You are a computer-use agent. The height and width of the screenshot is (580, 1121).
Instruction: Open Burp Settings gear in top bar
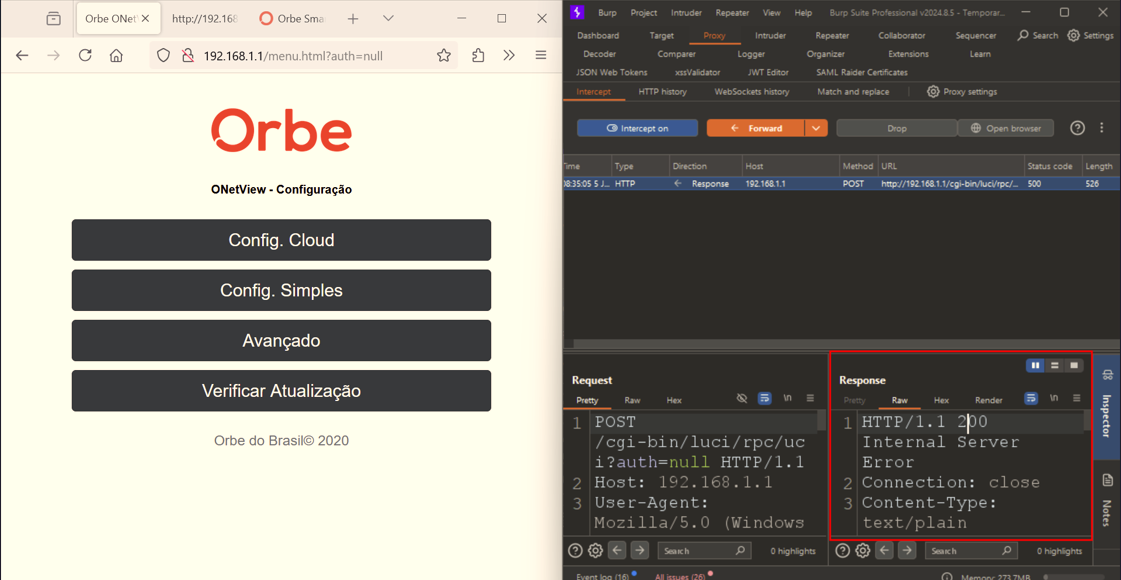[1090, 35]
